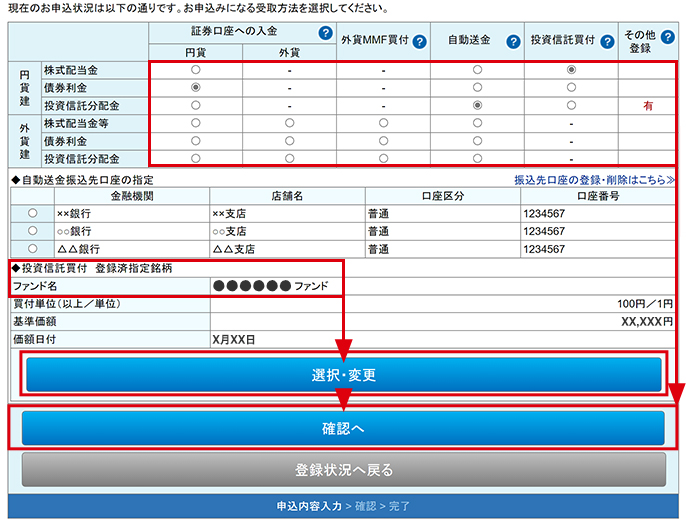Select 外貨 deposit for 外貨建 株式配当金等
Screen dimensions: 686x520
[289, 123]
